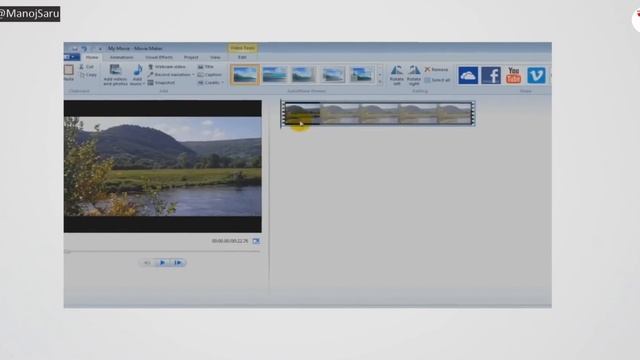Step to the previous frame
This screenshot has width=640, height=360.
[147, 262]
